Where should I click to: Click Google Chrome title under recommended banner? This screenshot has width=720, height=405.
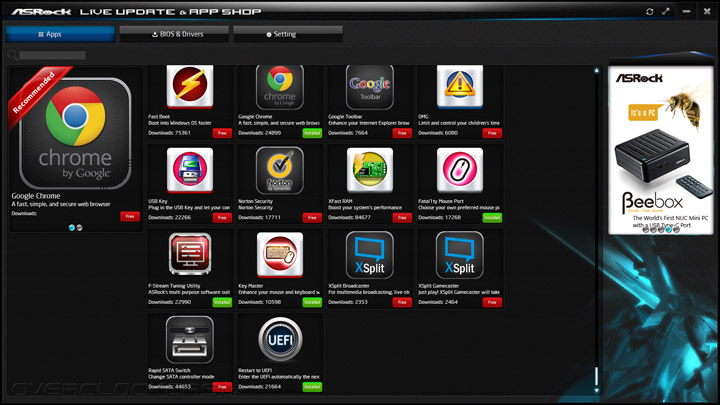click(x=36, y=196)
